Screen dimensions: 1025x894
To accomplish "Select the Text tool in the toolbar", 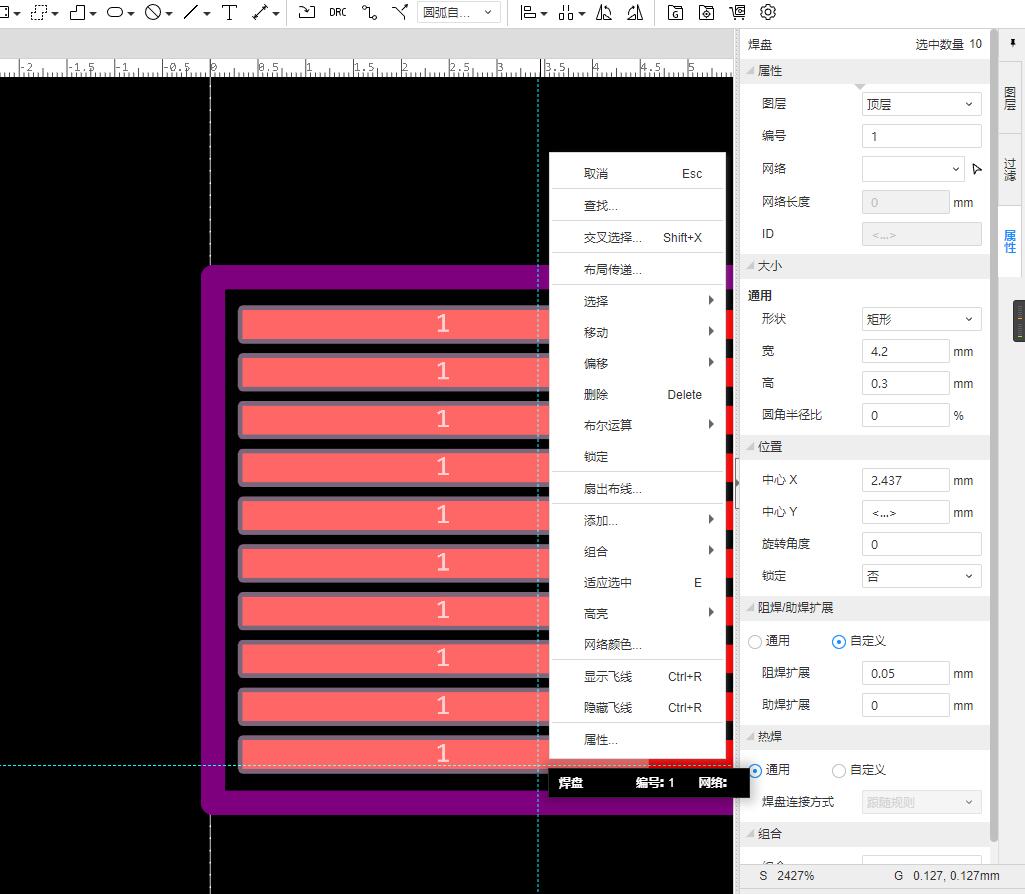I will (229, 13).
